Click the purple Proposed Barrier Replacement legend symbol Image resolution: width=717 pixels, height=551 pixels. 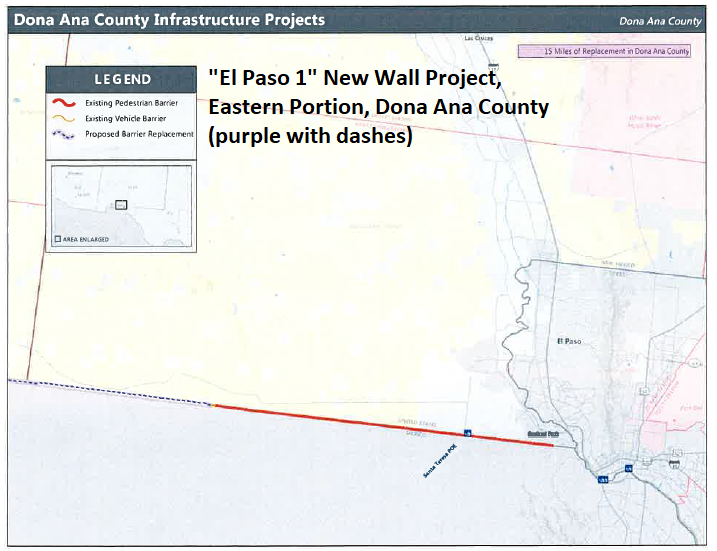click(63, 133)
